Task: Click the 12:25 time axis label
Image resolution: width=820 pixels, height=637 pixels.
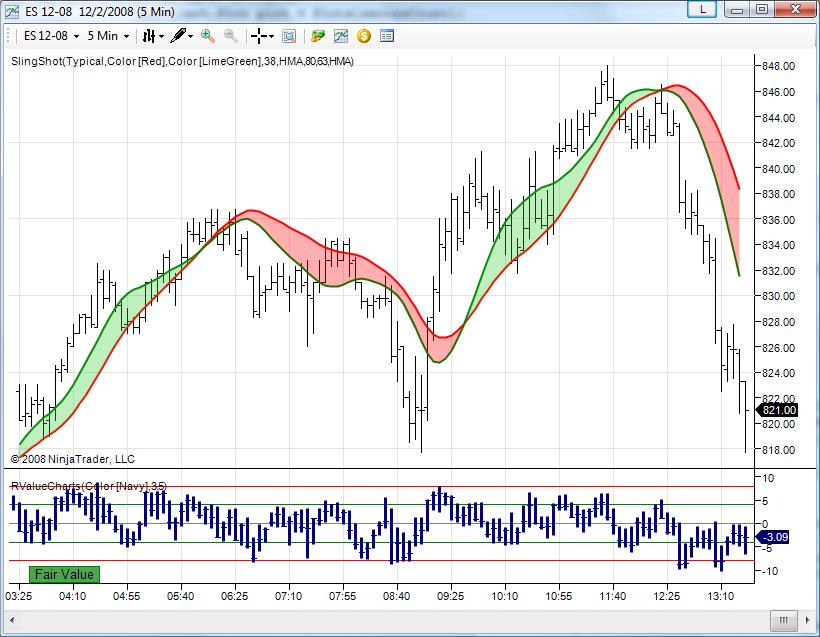Action: pos(667,596)
